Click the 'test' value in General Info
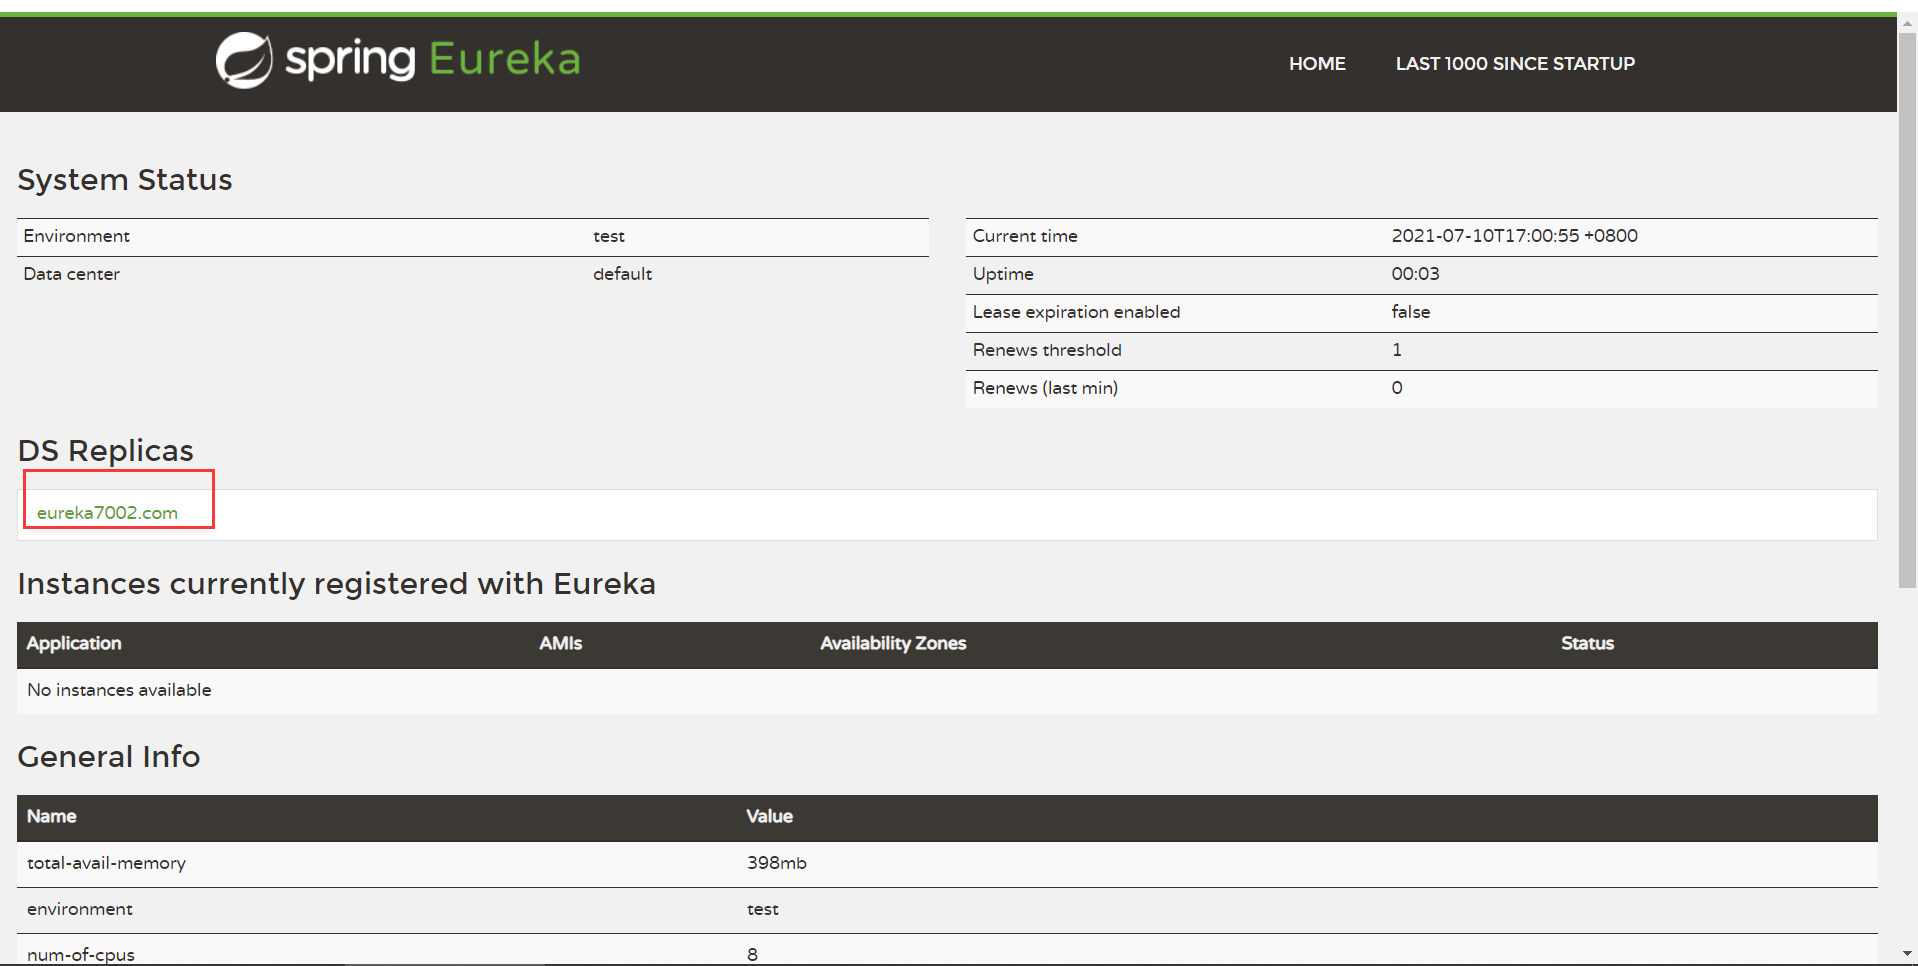Image resolution: width=1918 pixels, height=966 pixels. pyautogui.click(x=763, y=909)
